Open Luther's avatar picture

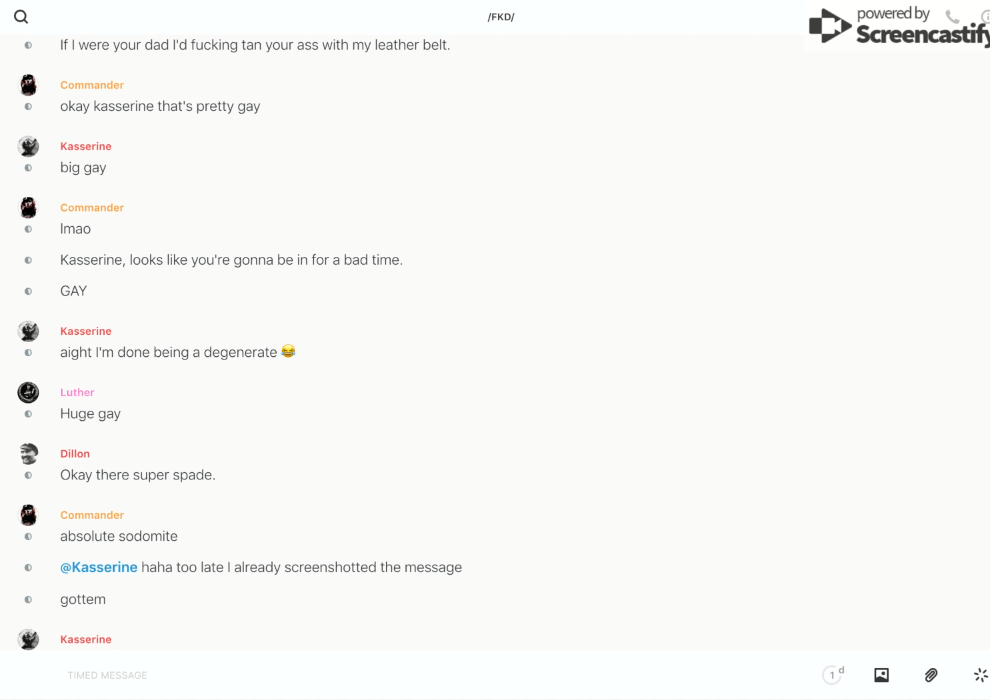28,392
